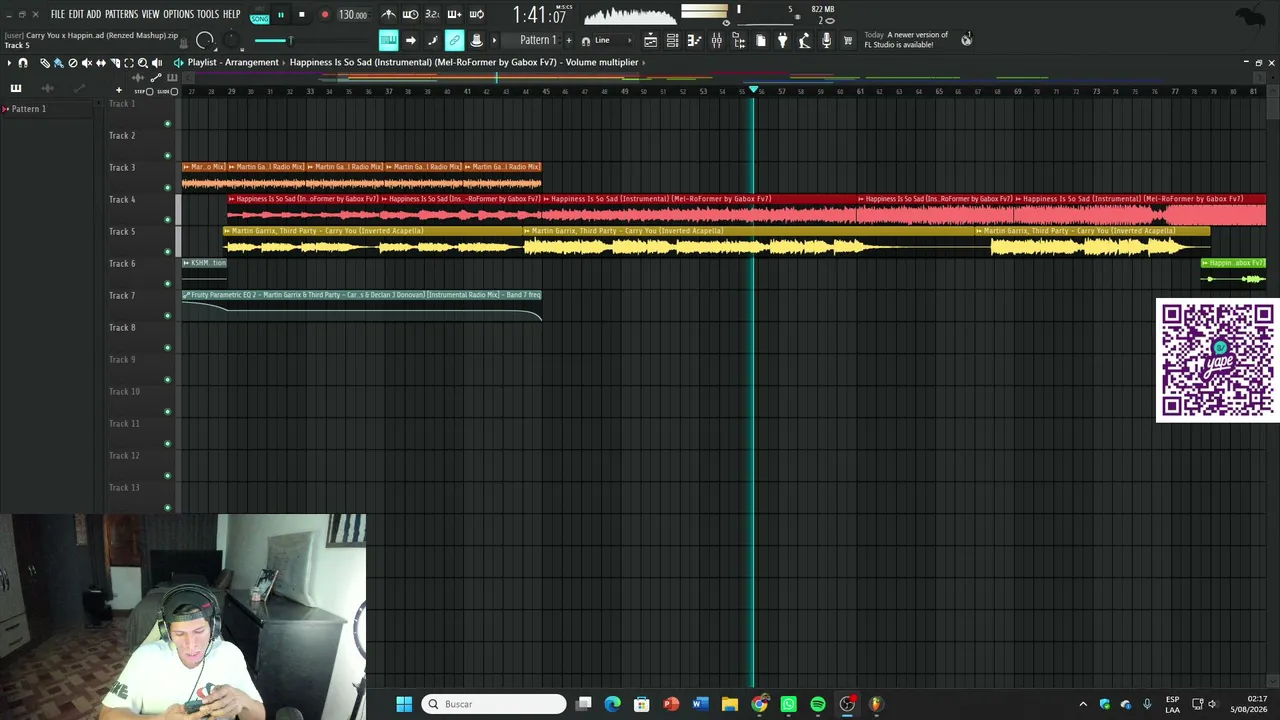Click the newer version available notification
This screenshot has width=1280, height=720.
tap(906, 40)
